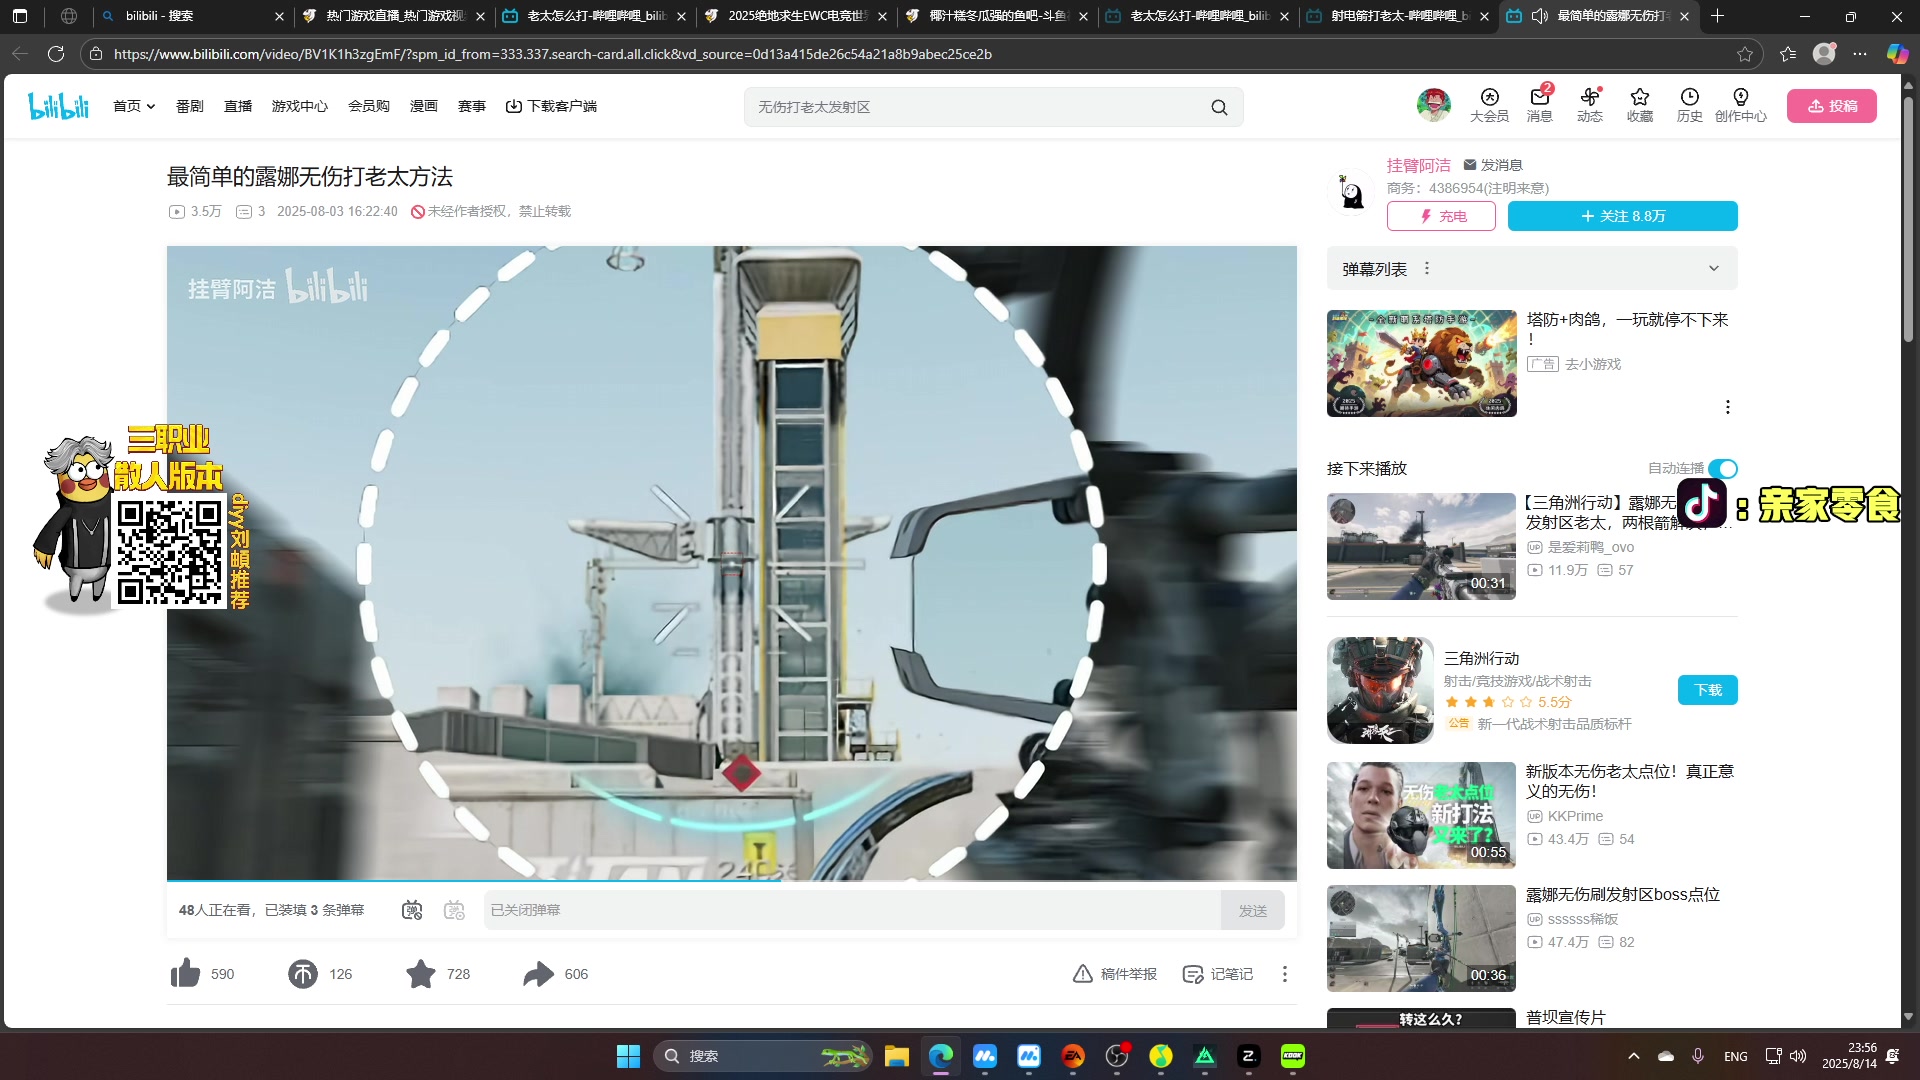Show hidden system tray icons
The image size is (1920, 1080).
(1633, 1056)
